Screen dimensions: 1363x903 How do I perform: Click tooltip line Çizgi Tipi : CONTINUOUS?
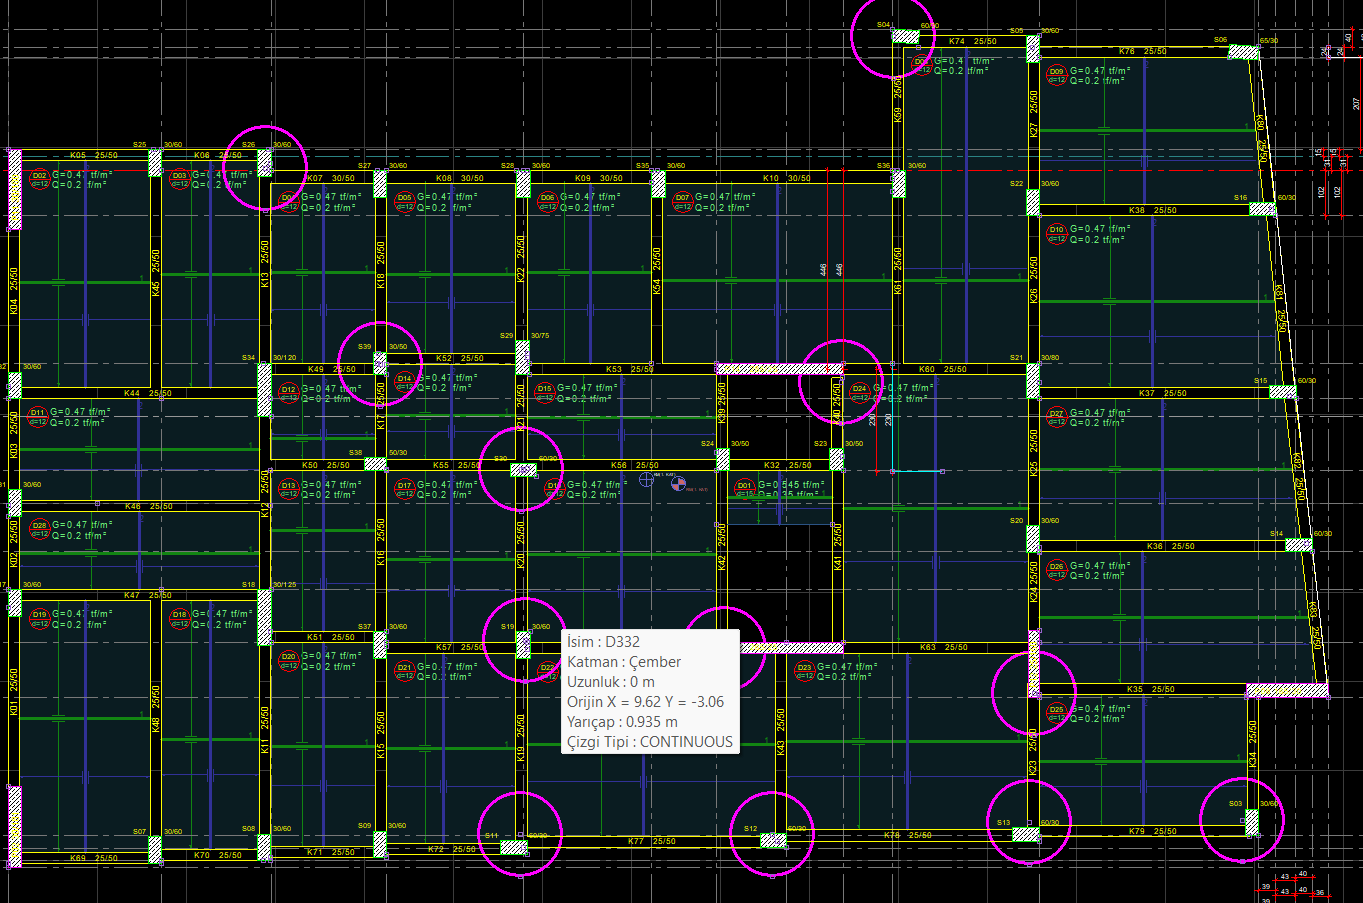[650, 742]
